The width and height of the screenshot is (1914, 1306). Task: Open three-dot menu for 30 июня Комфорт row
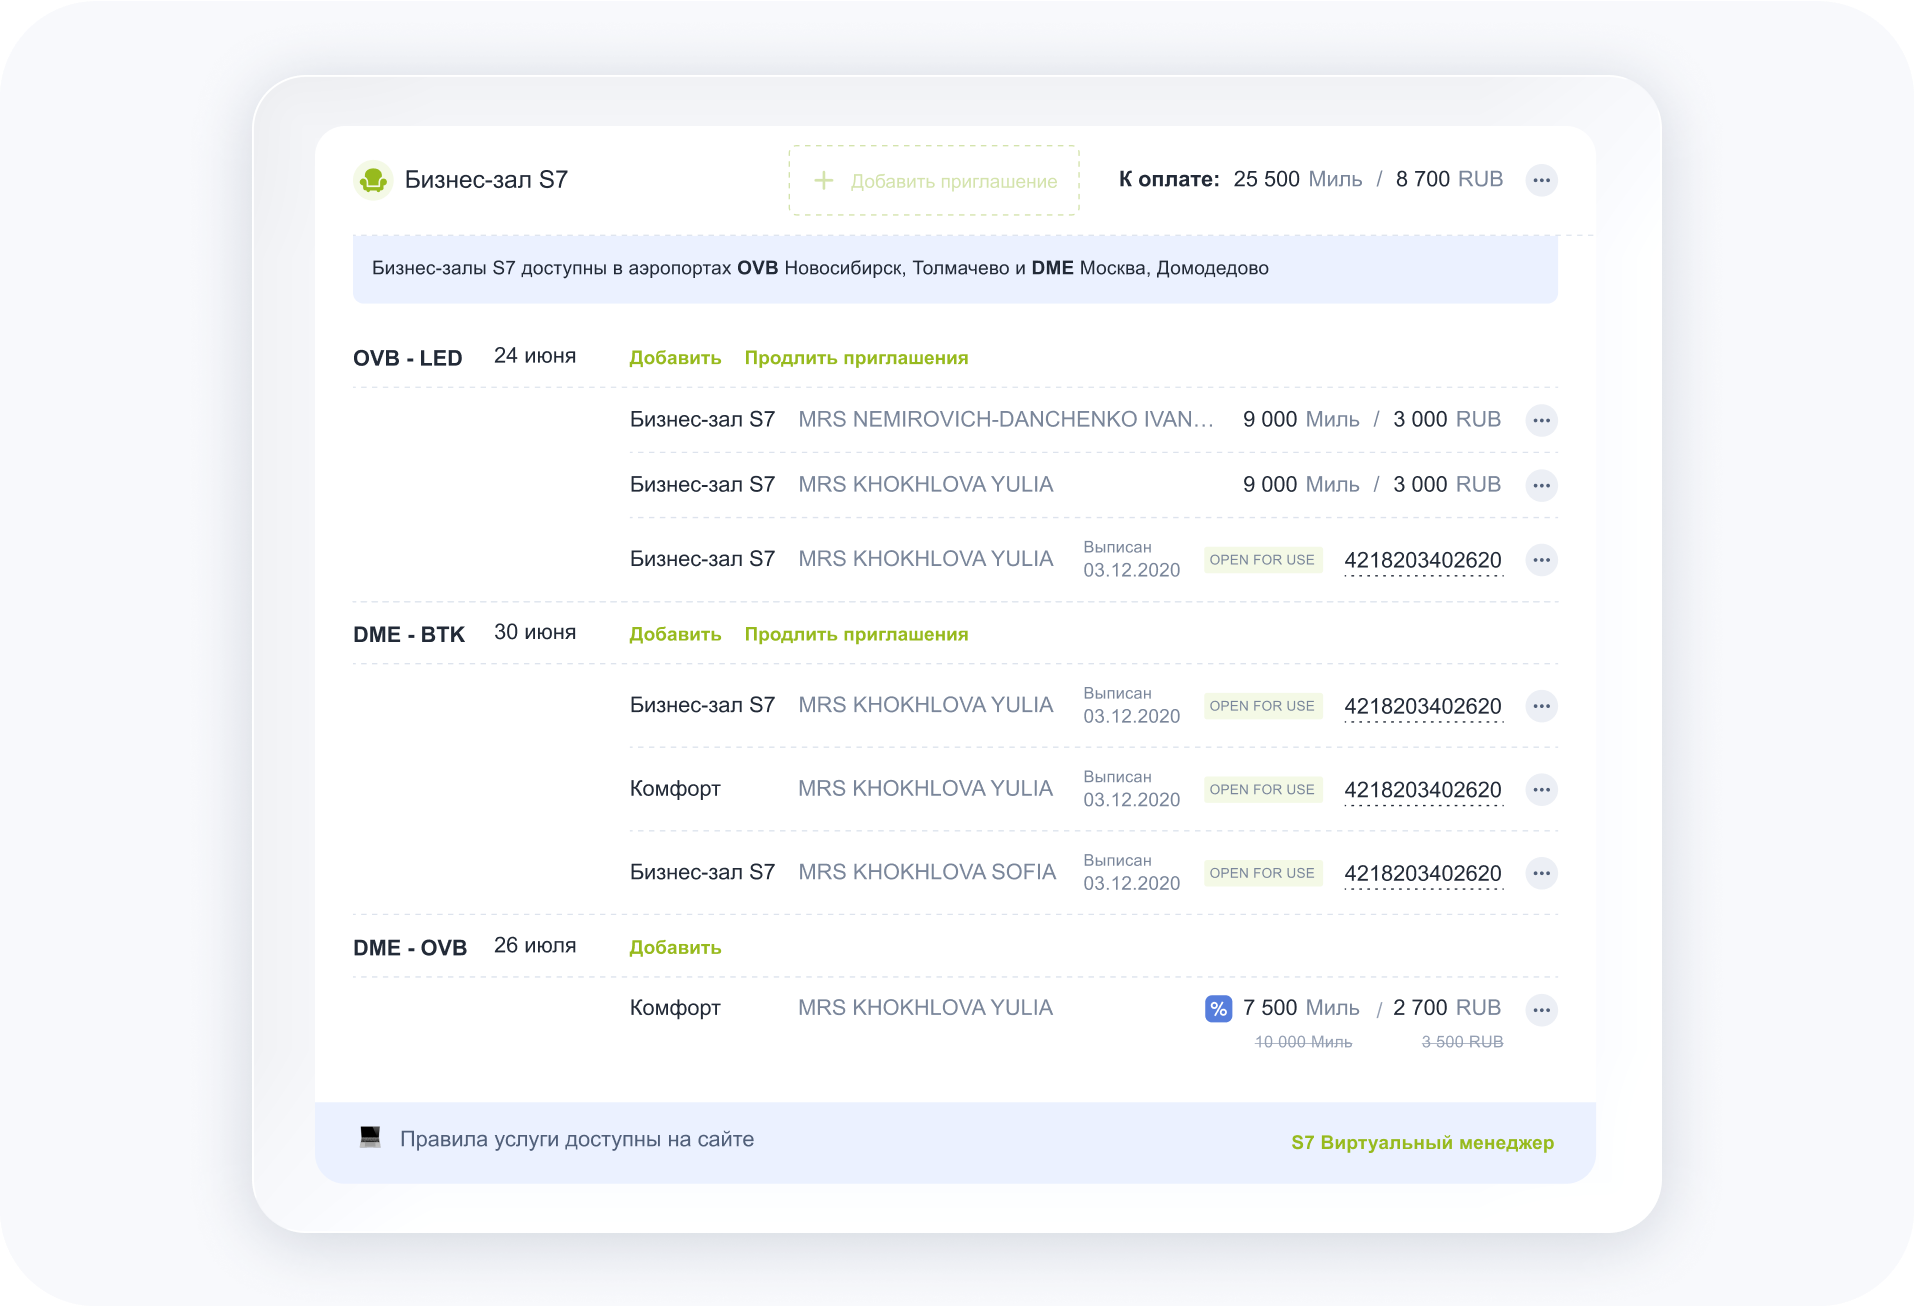point(1541,790)
